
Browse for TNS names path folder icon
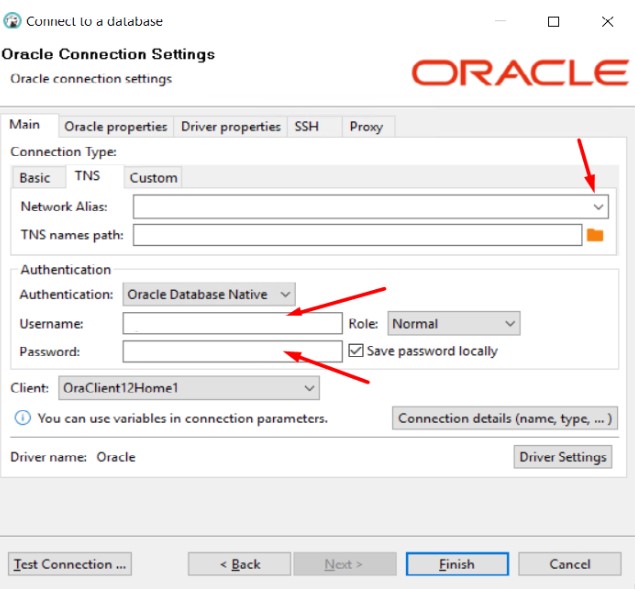(595, 235)
